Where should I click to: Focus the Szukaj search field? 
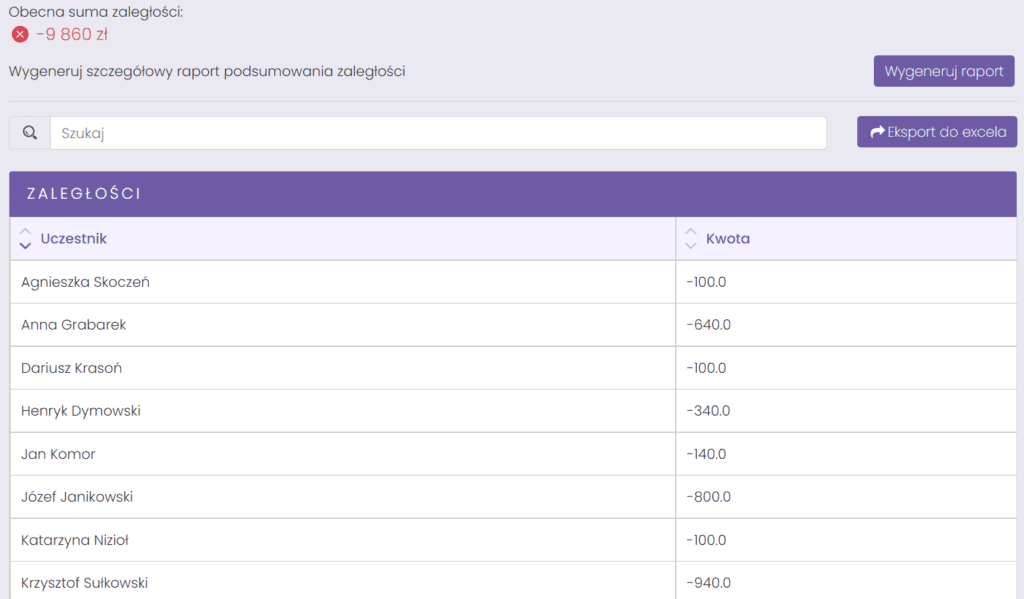click(x=438, y=133)
